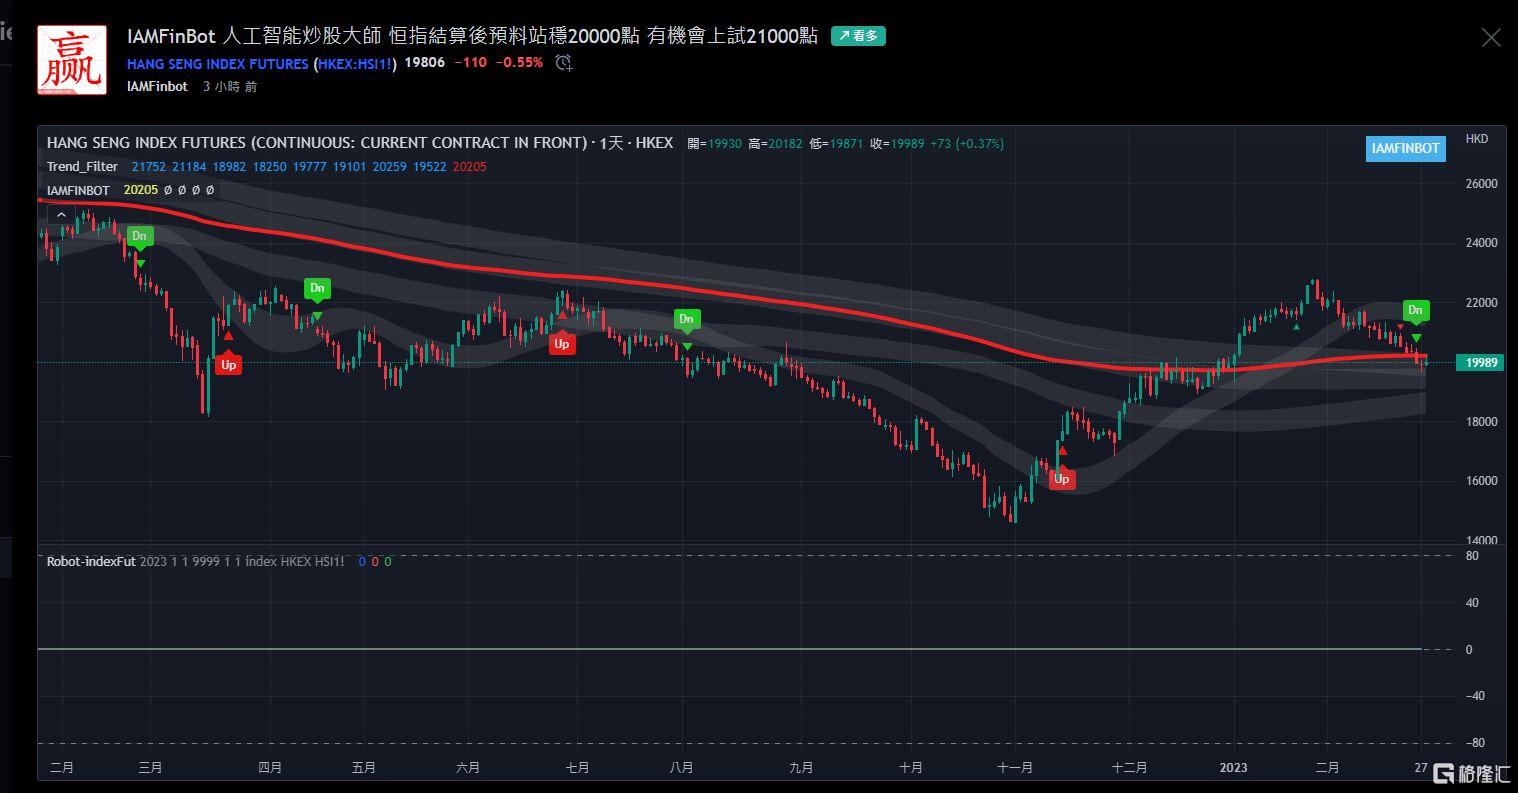Screen dimensions: 1518x793
Task: Open the HKEX:HSI1! ticker link
Action: coord(355,63)
